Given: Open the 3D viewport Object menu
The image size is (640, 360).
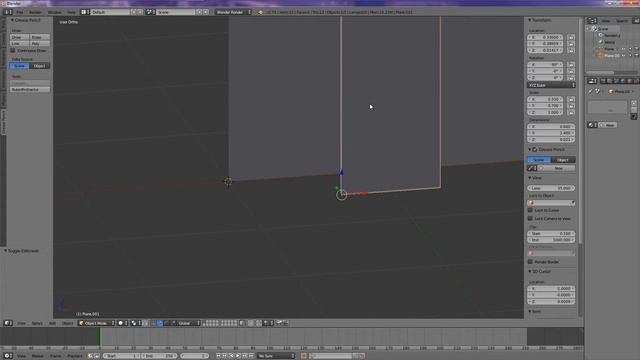Looking at the screenshot, I should point(67,323).
